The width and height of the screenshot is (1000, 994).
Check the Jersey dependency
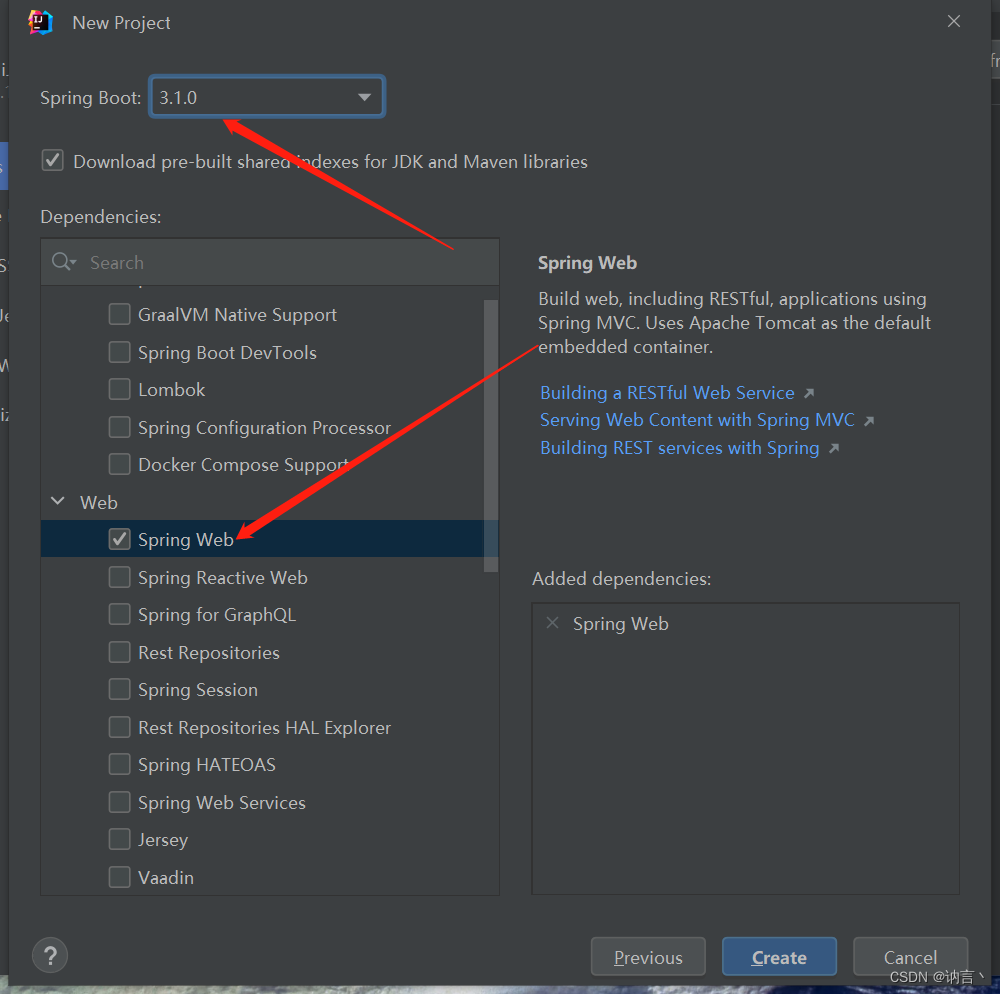[119, 840]
